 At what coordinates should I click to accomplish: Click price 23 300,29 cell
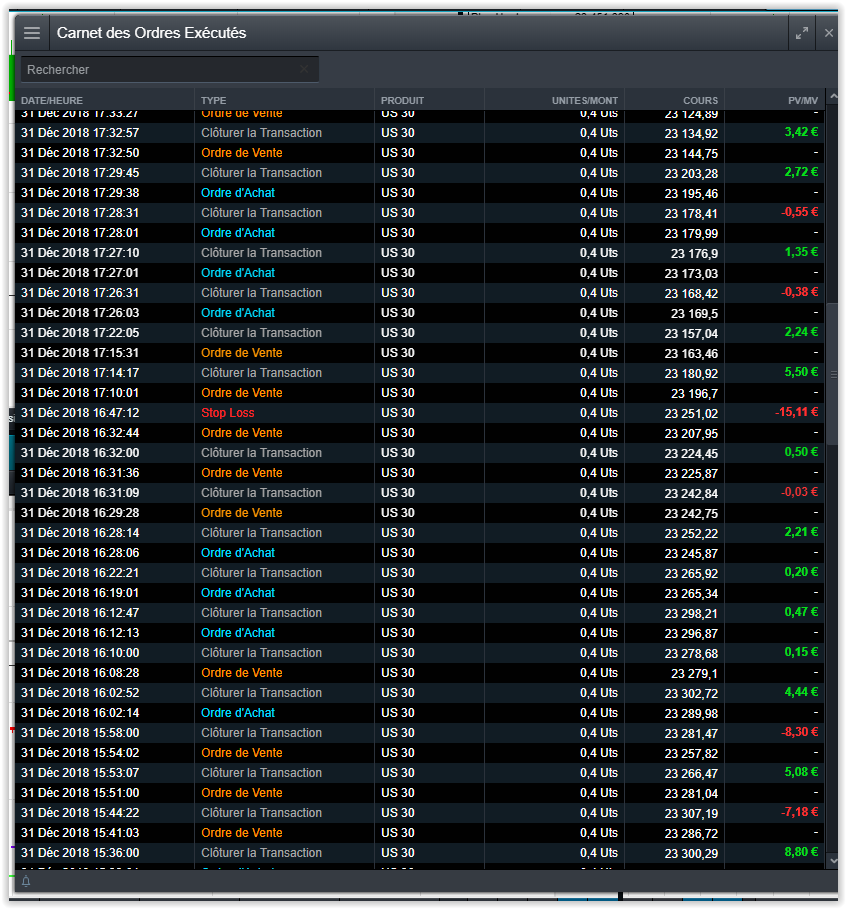click(x=691, y=854)
